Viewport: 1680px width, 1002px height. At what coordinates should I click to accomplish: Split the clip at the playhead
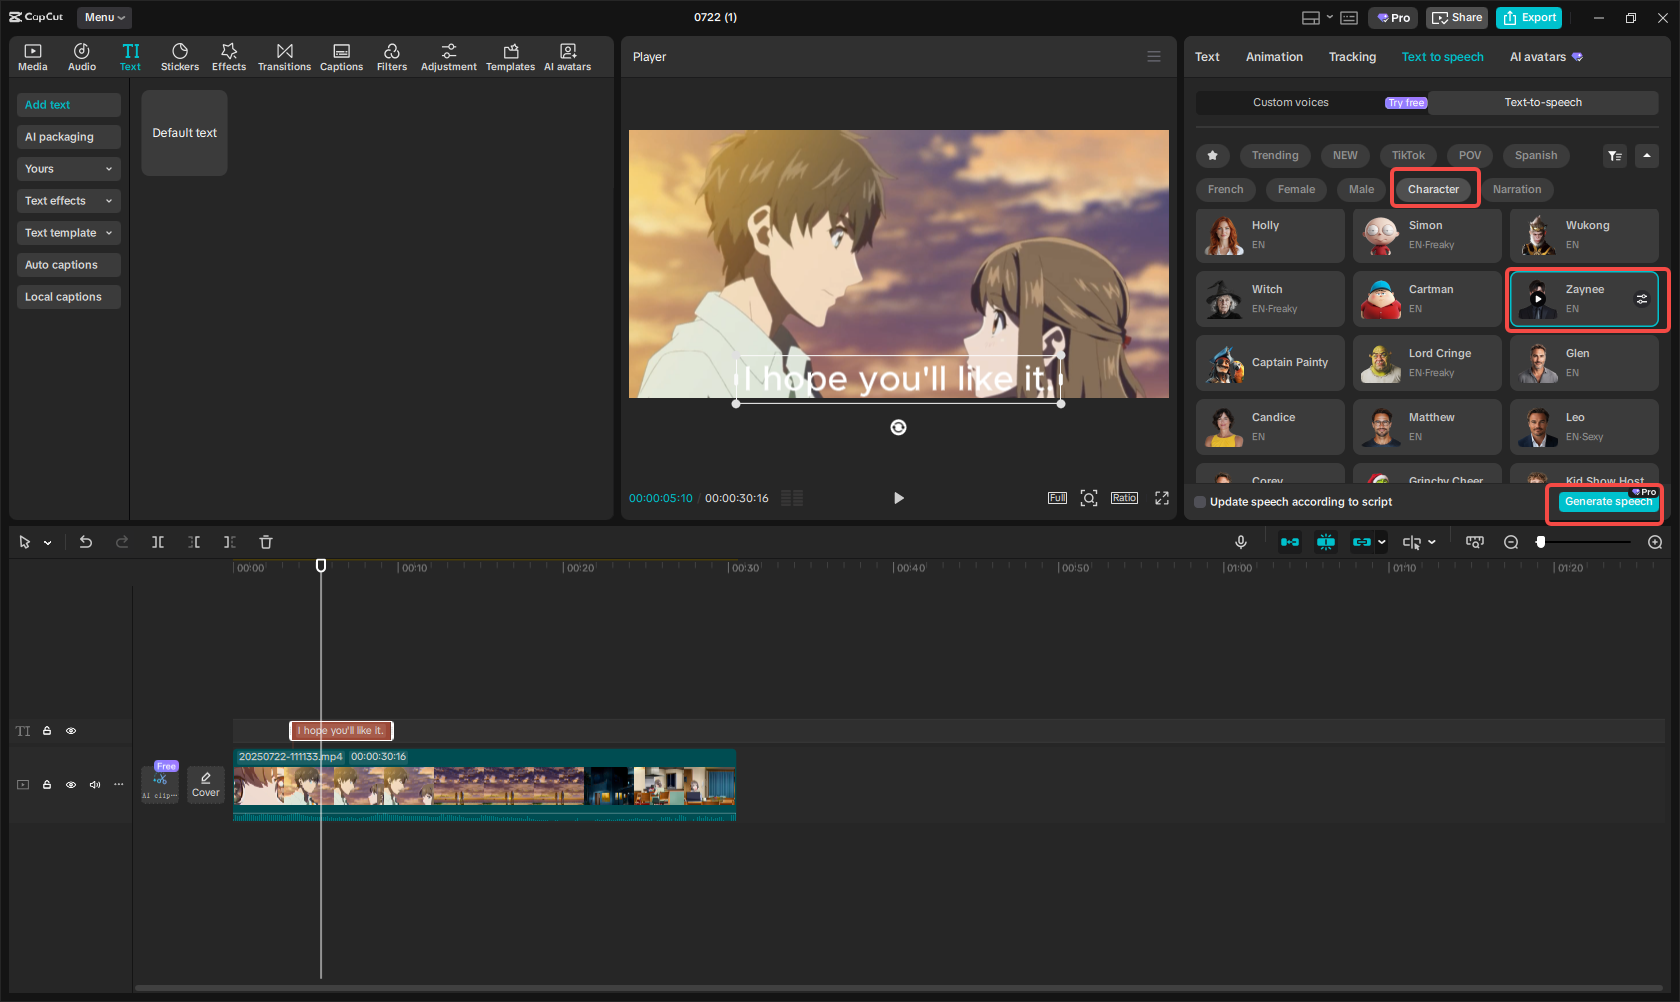[157, 541]
